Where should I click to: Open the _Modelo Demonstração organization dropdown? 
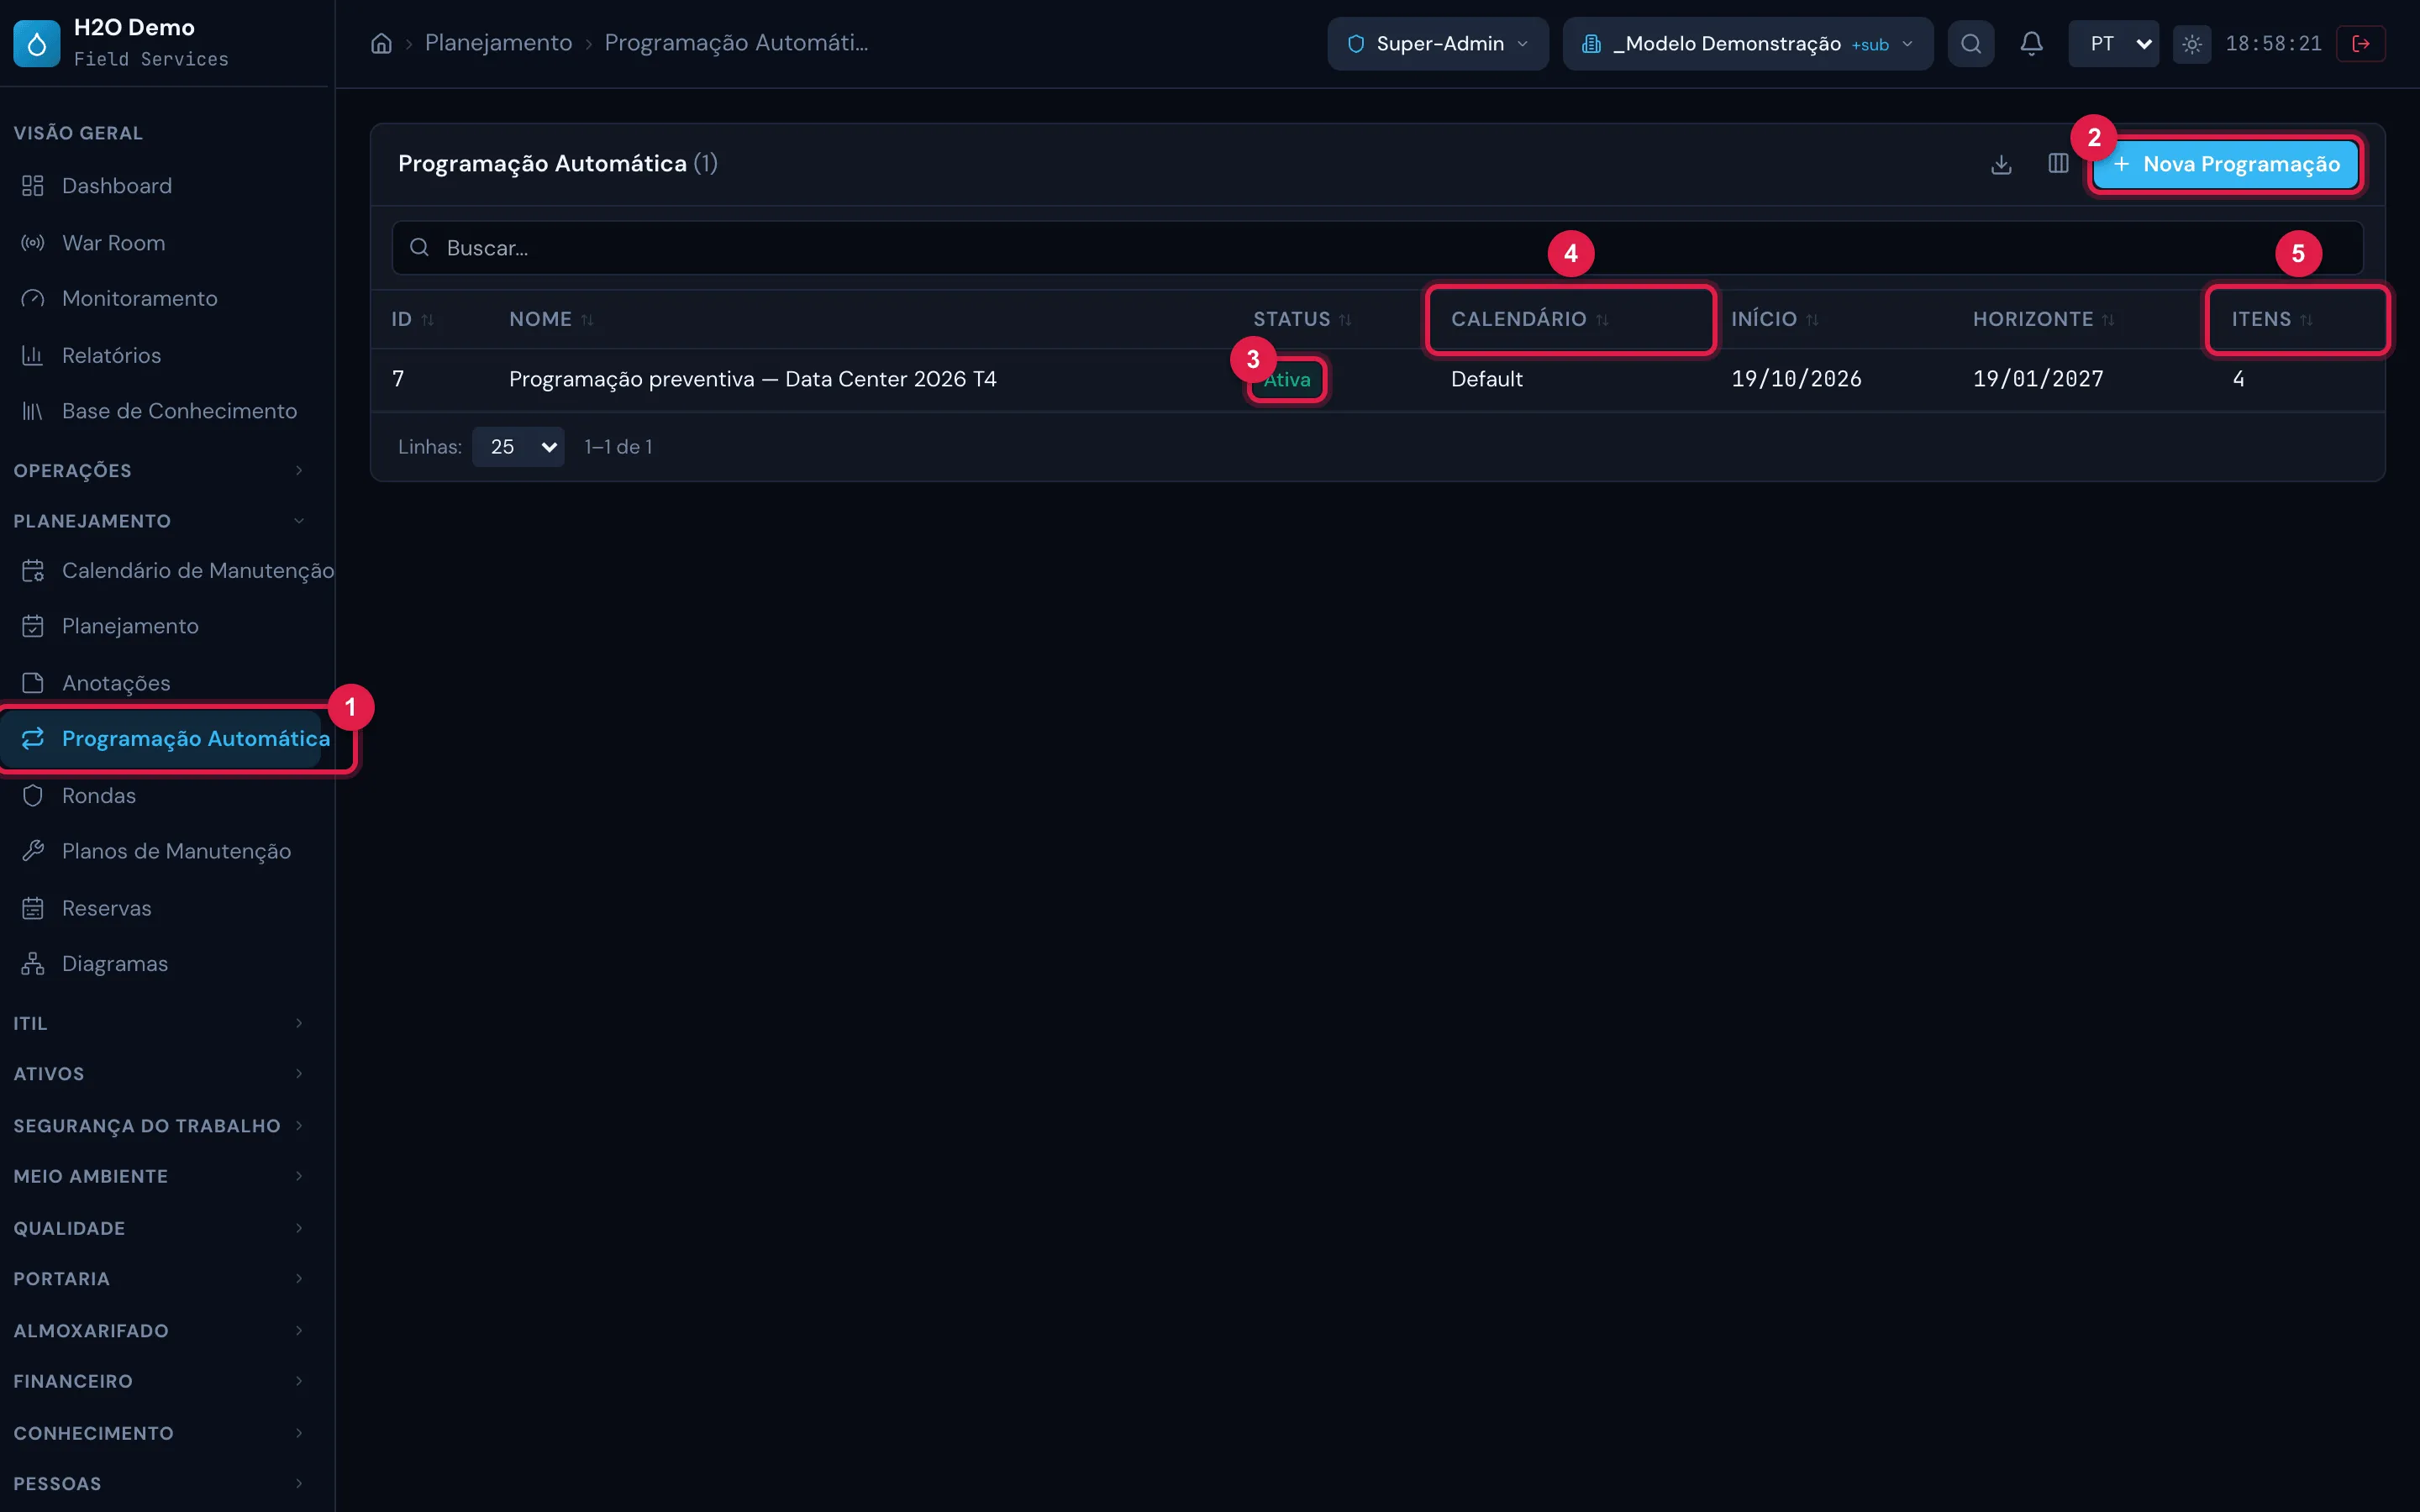pos(1747,44)
